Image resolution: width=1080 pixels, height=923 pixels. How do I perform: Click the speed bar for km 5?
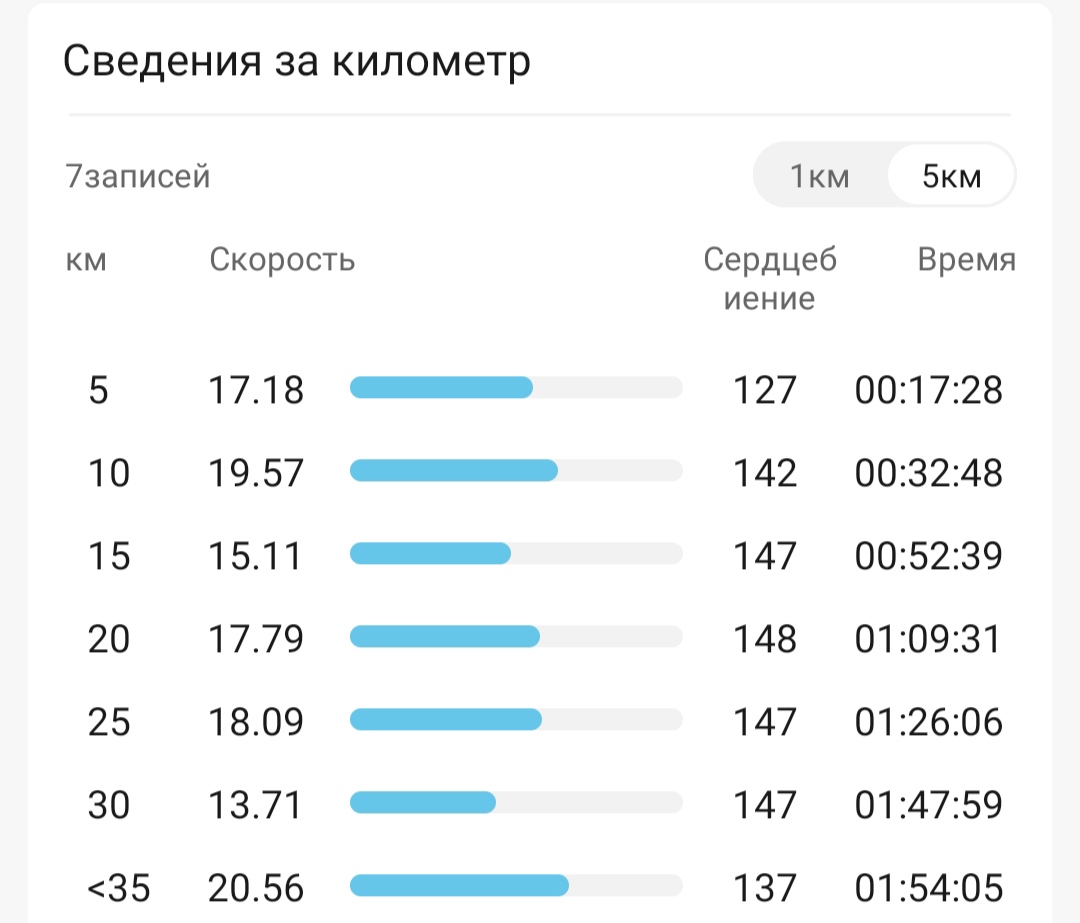pos(516,388)
